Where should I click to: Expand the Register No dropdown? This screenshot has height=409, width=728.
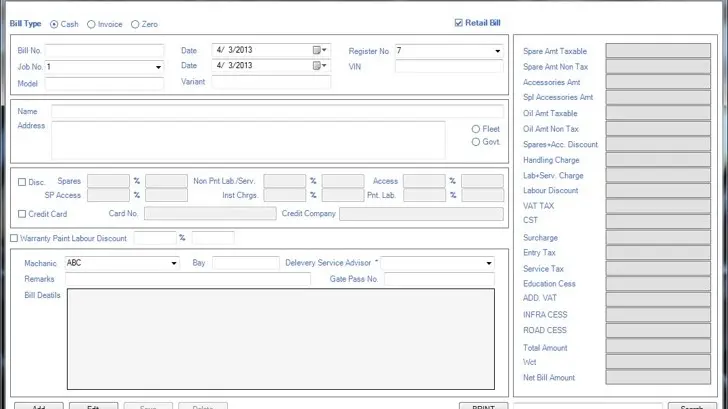click(x=497, y=51)
